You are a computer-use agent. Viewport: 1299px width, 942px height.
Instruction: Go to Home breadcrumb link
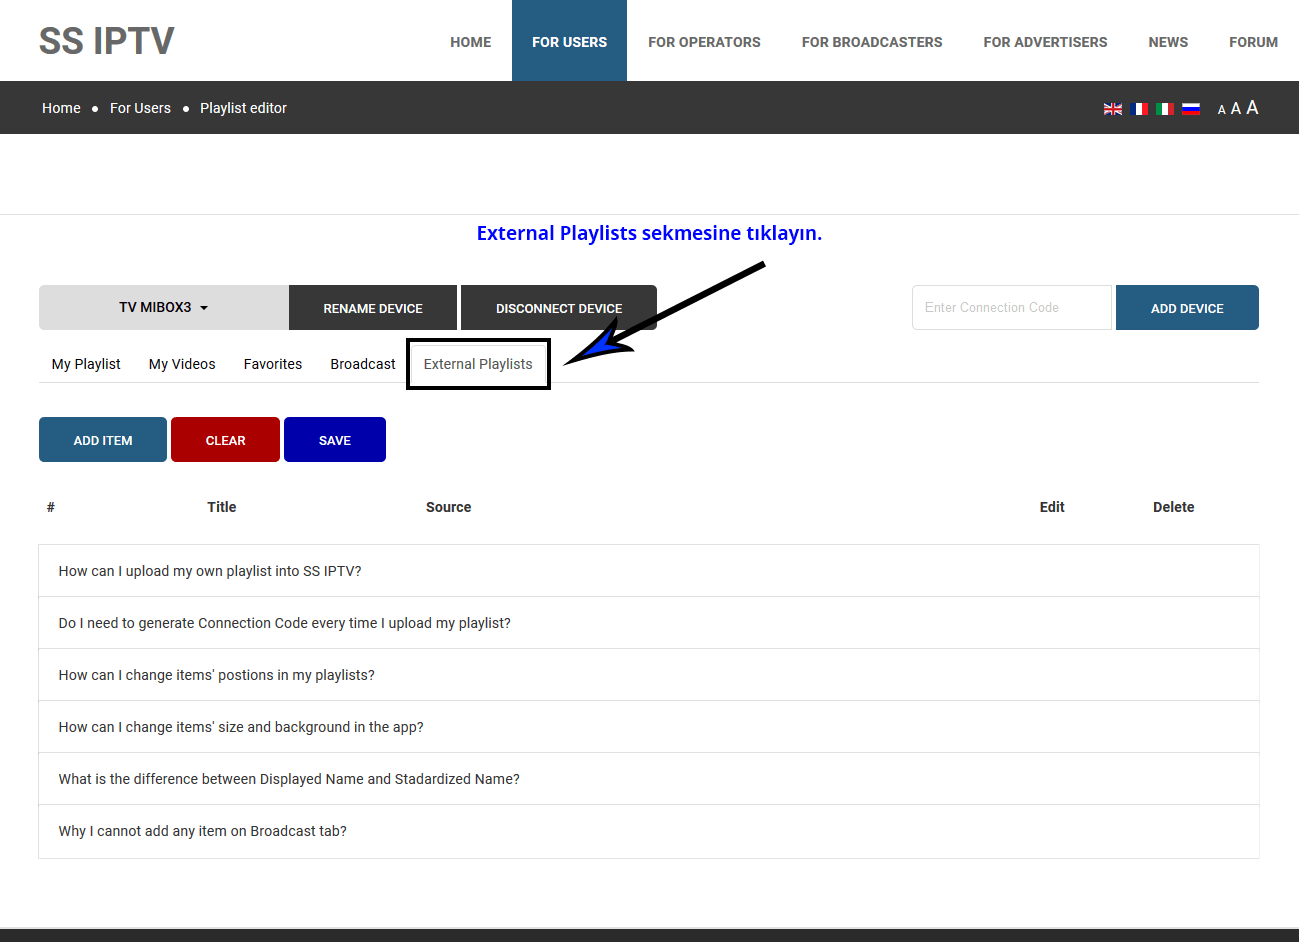pos(61,108)
